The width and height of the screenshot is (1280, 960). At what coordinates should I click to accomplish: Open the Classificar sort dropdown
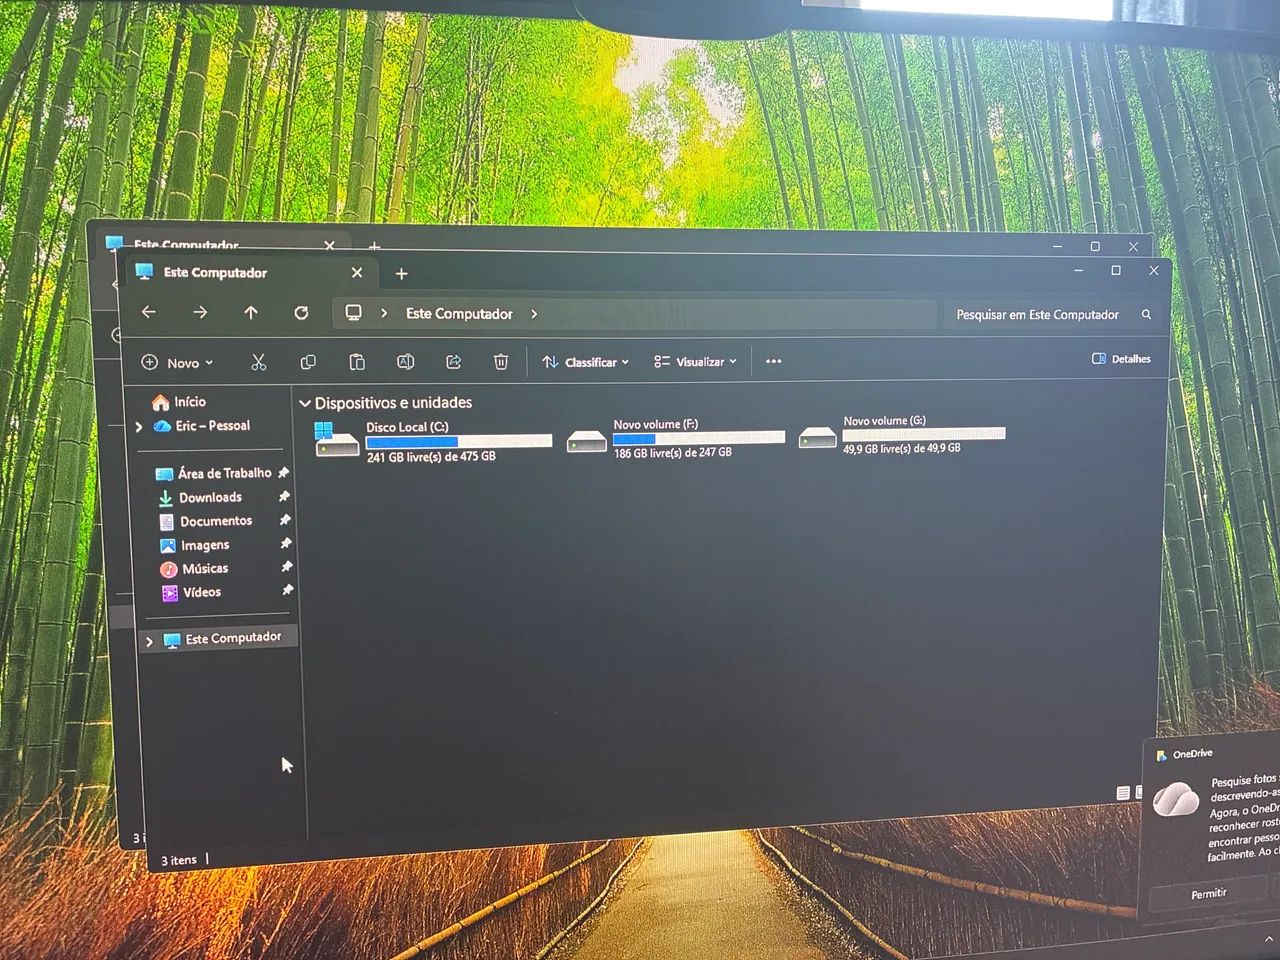click(x=585, y=362)
